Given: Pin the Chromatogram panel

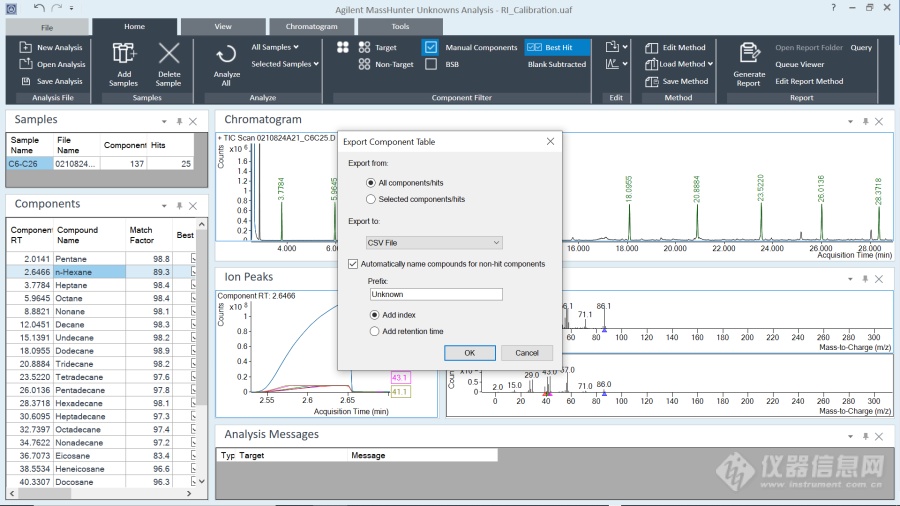Looking at the screenshot, I should pos(865,122).
